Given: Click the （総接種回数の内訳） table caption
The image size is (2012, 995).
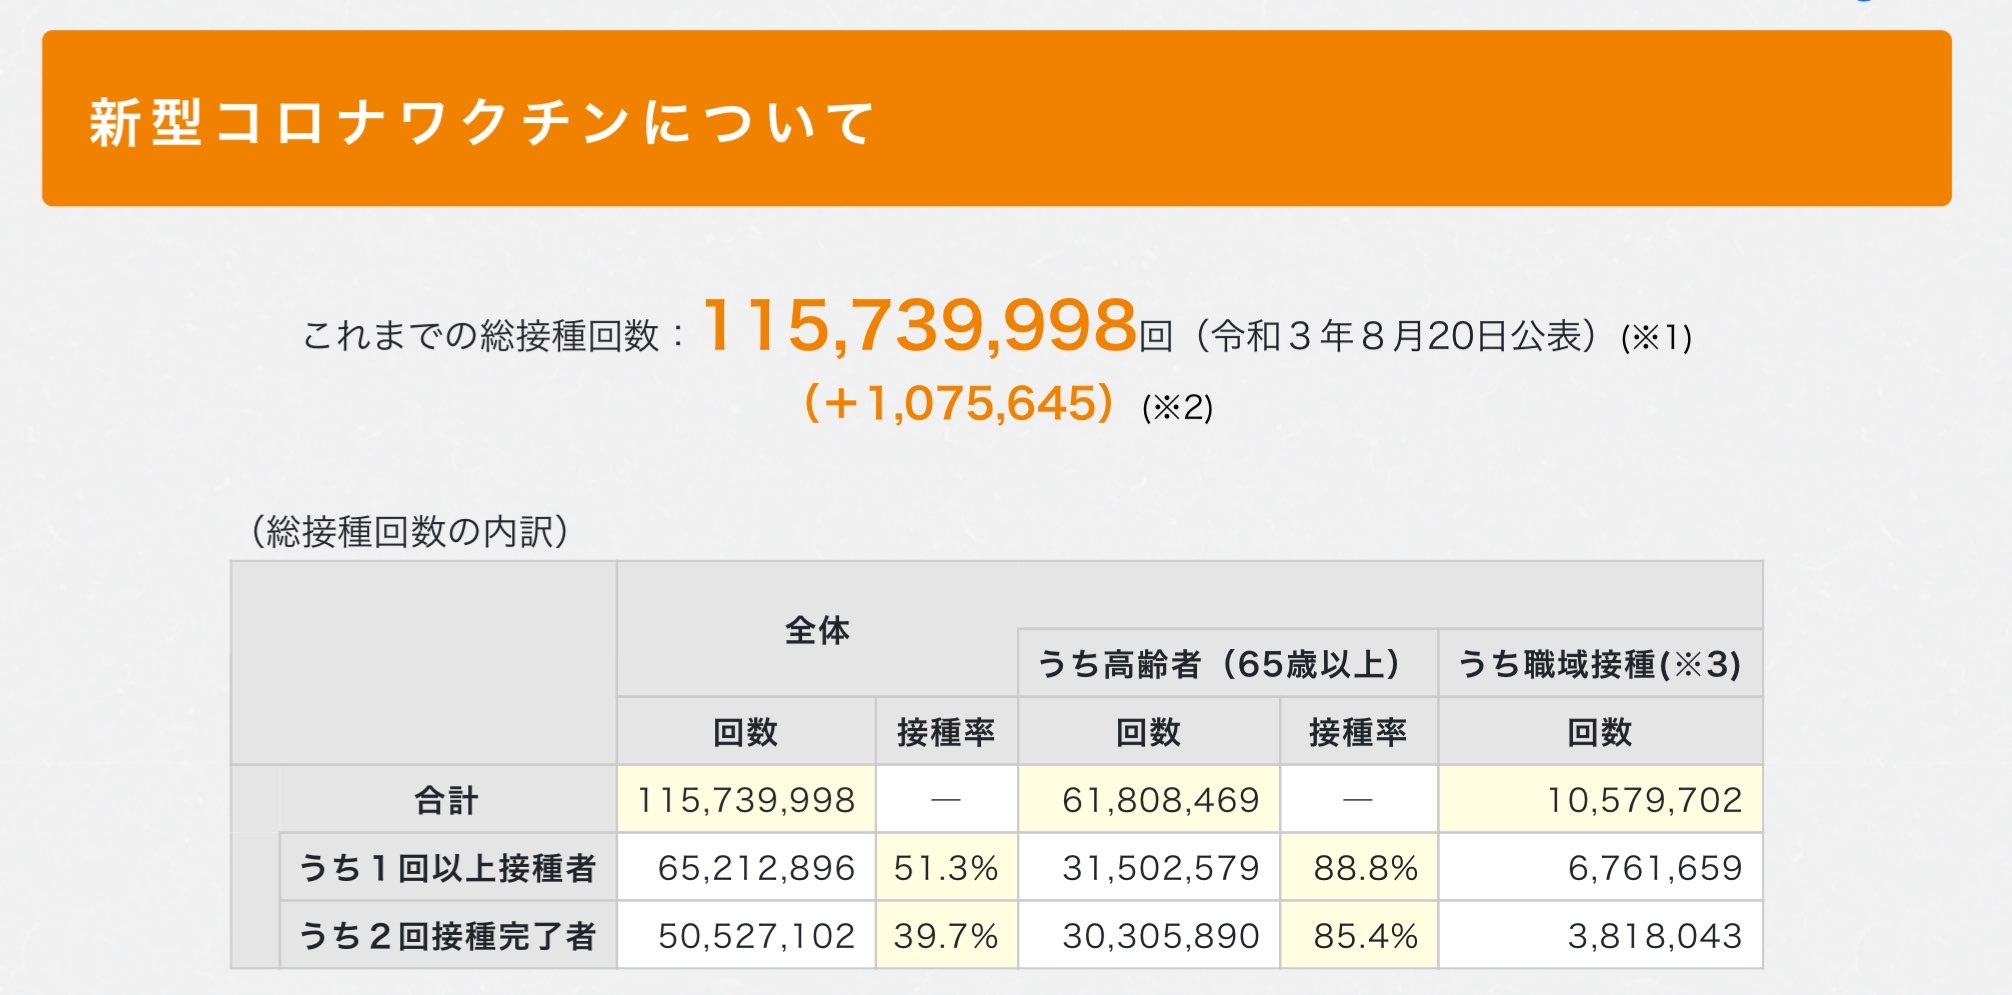Looking at the screenshot, I should (x=411, y=532).
